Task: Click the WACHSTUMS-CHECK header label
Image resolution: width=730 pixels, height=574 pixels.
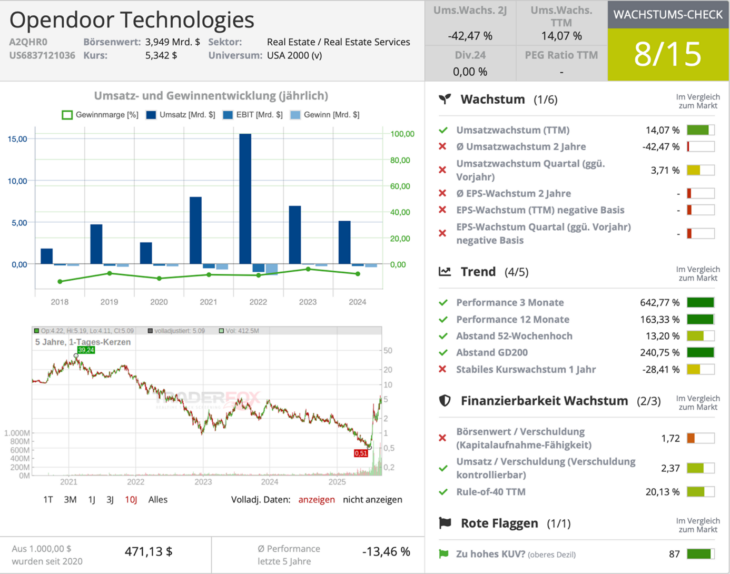Action: click(668, 14)
